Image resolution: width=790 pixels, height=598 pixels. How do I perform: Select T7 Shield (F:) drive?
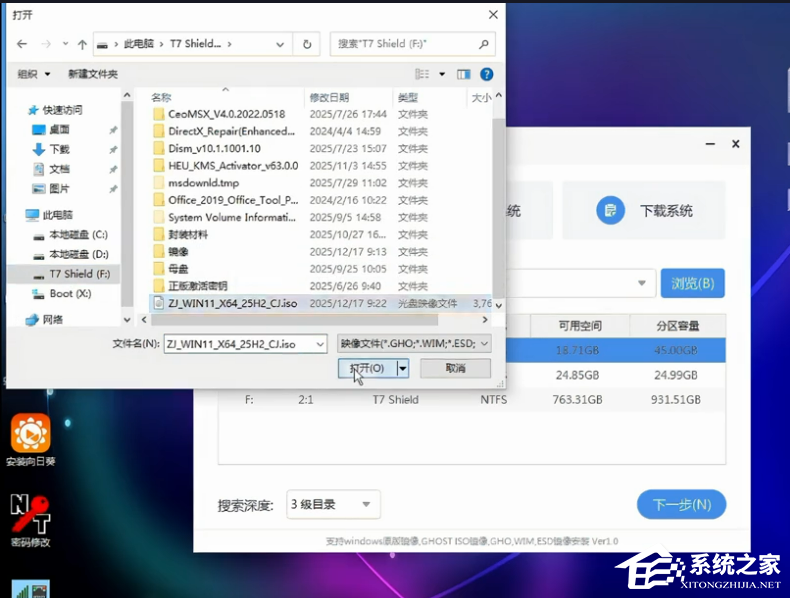(x=80, y=274)
